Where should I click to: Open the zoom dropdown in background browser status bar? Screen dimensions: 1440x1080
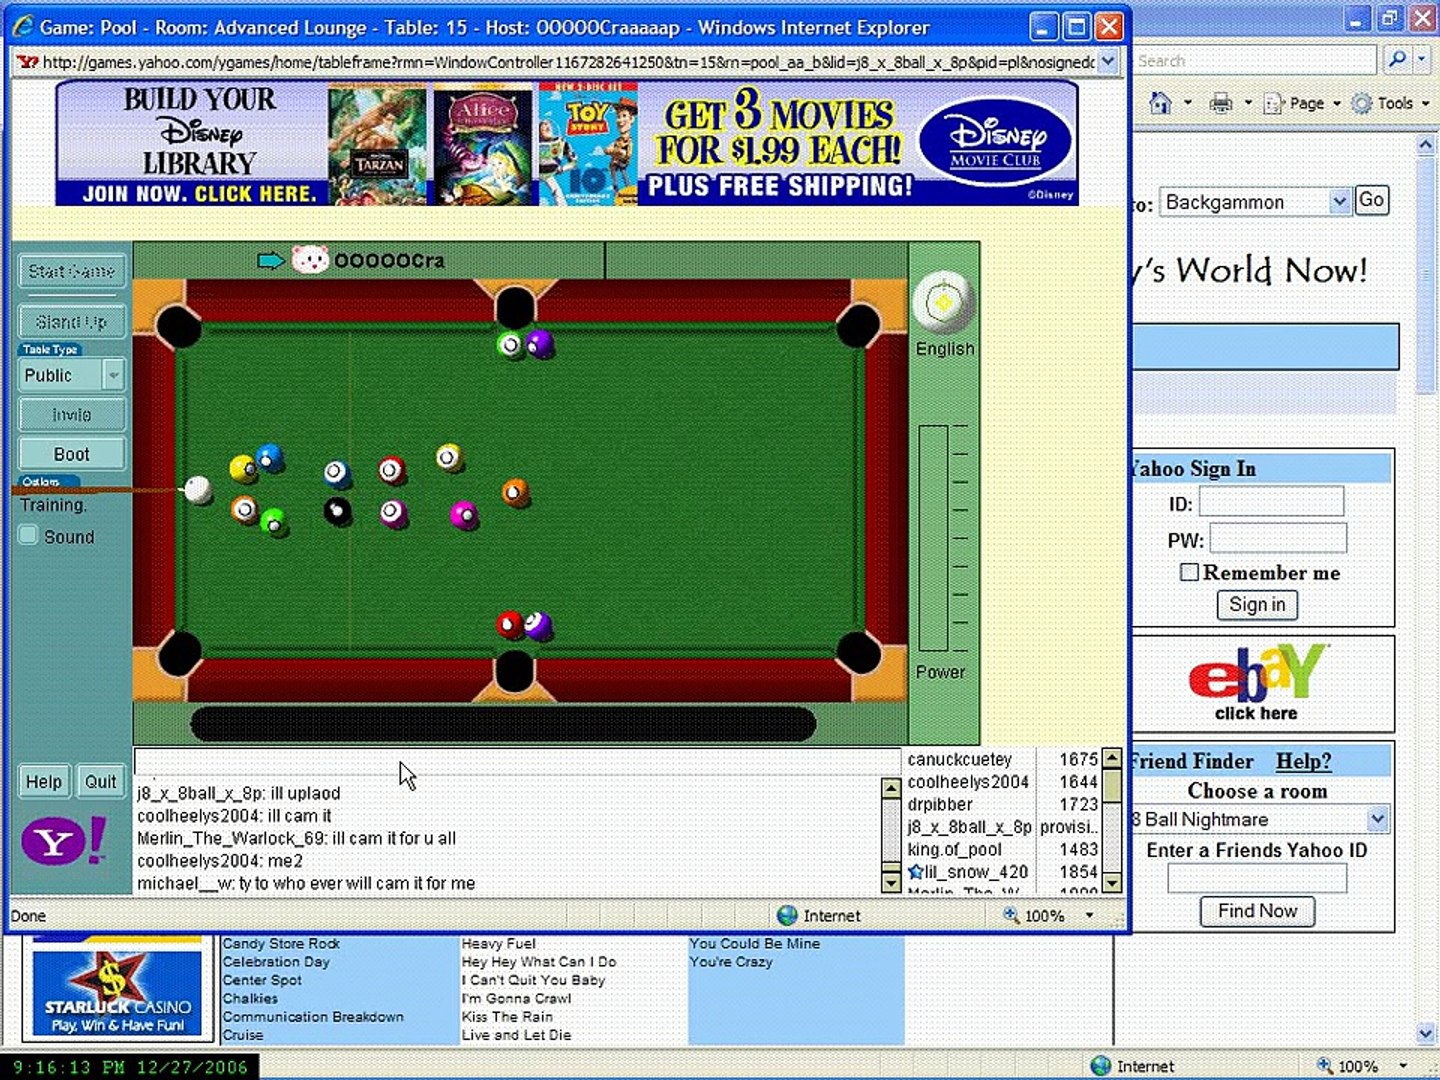pos(1403,1066)
